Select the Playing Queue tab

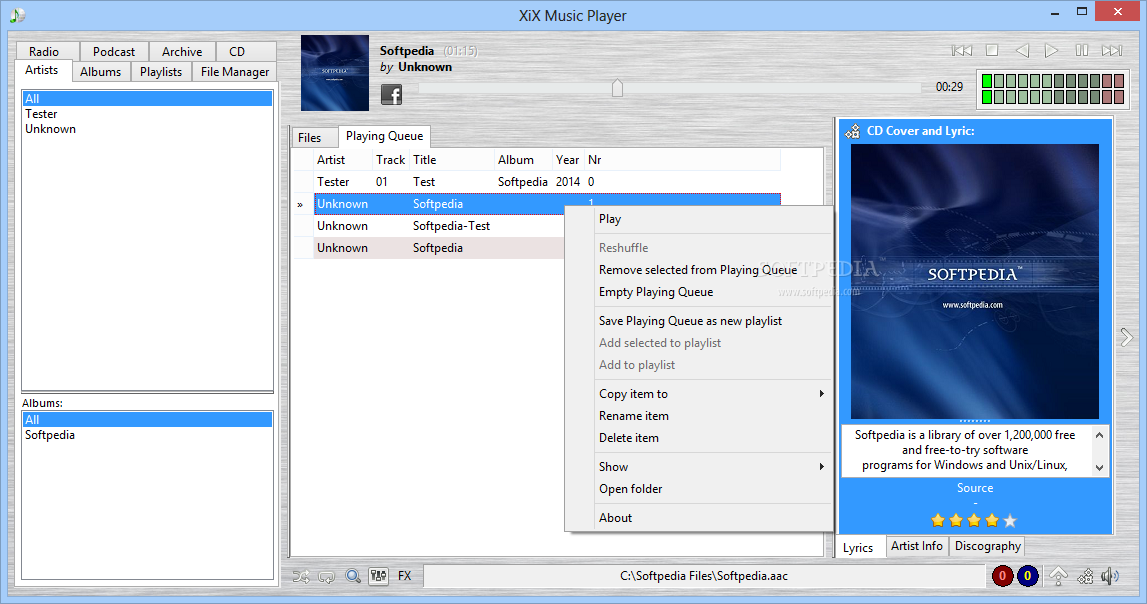[384, 136]
